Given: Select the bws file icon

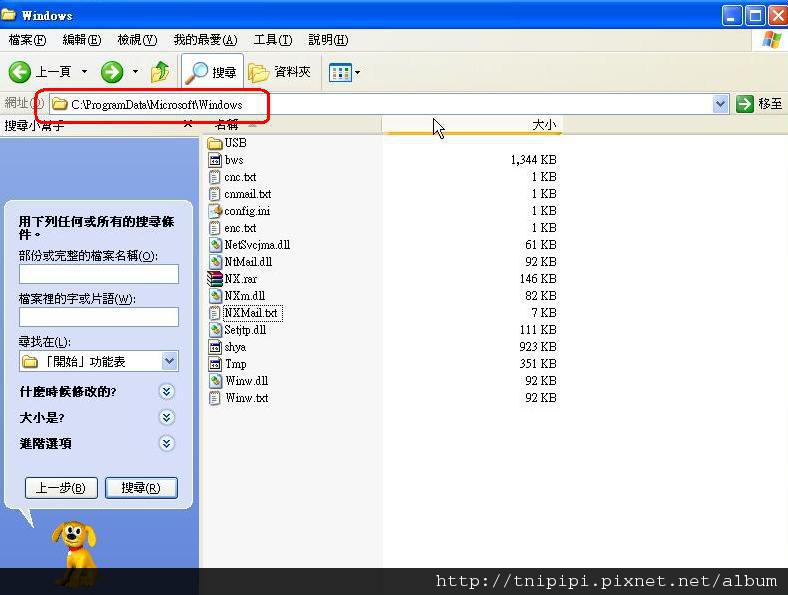Looking at the screenshot, I should point(215,160).
